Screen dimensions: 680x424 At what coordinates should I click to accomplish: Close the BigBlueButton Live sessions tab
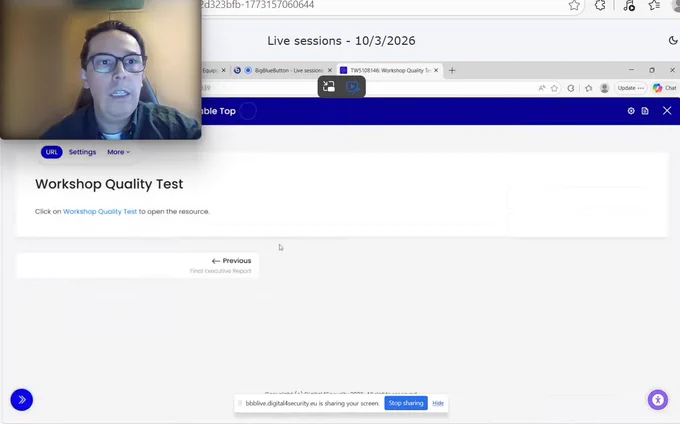click(x=330, y=70)
